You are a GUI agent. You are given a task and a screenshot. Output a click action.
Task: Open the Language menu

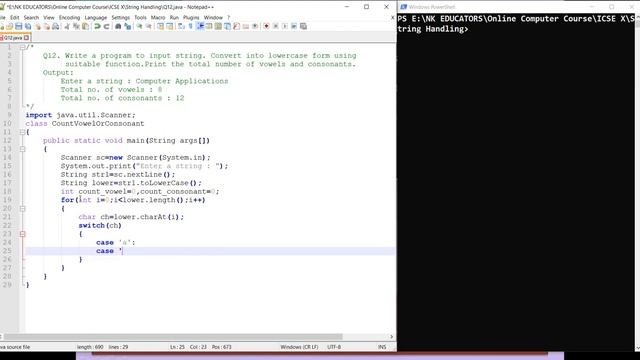pos(96,18)
